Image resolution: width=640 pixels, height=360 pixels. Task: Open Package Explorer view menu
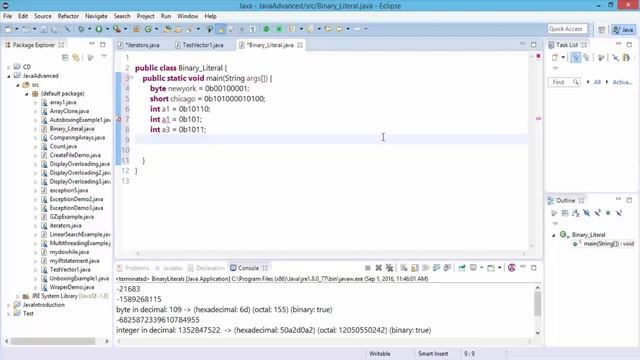pyautogui.click(x=104, y=56)
